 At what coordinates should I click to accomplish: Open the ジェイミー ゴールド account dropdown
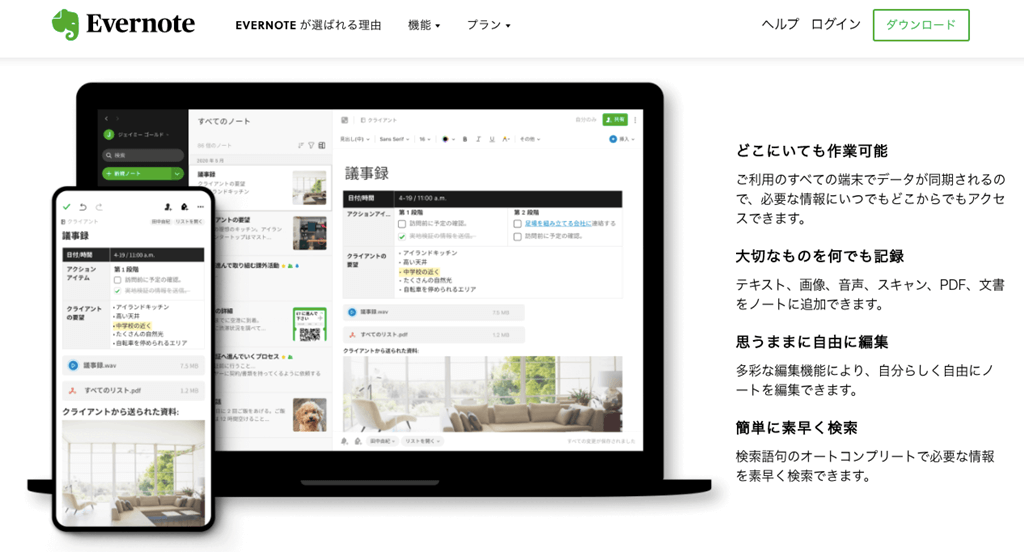(x=143, y=135)
